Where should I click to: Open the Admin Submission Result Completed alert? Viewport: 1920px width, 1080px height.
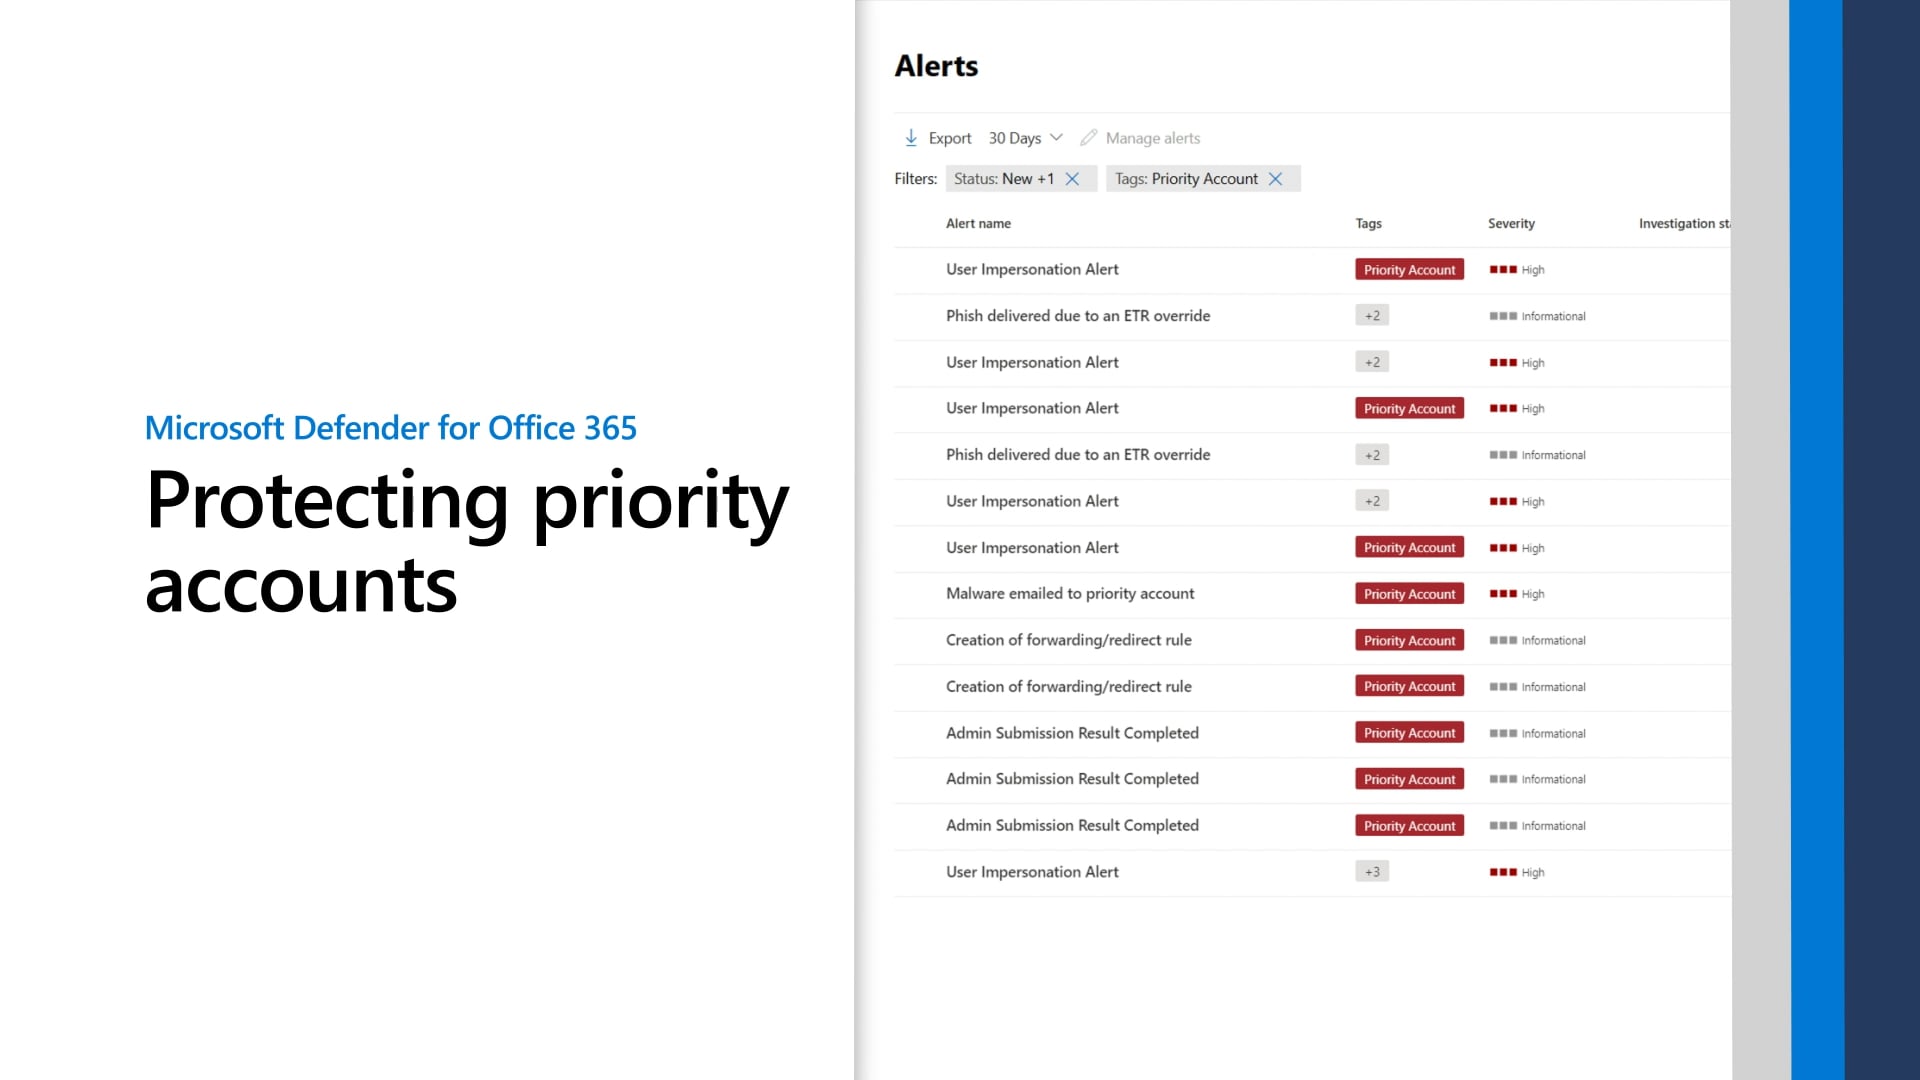(x=1073, y=732)
